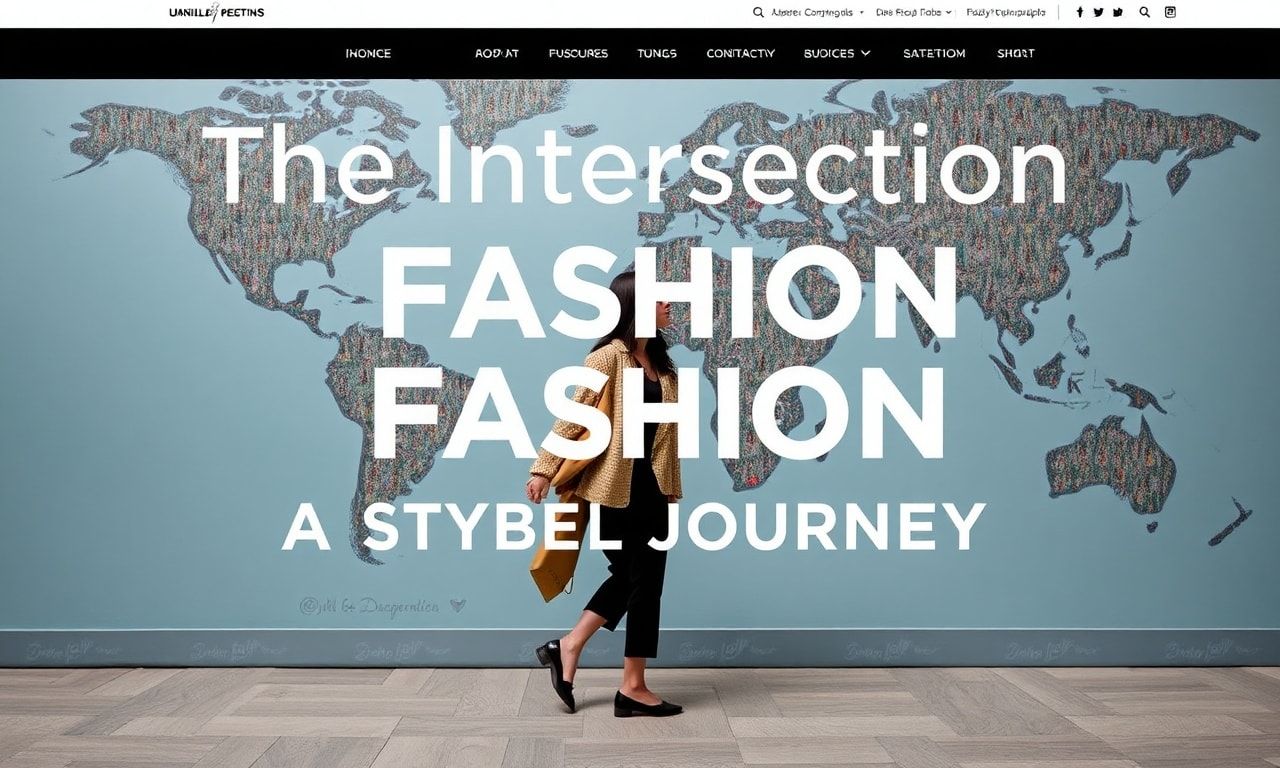
Task: Select the SATETIOM navigation item
Action: (934, 53)
